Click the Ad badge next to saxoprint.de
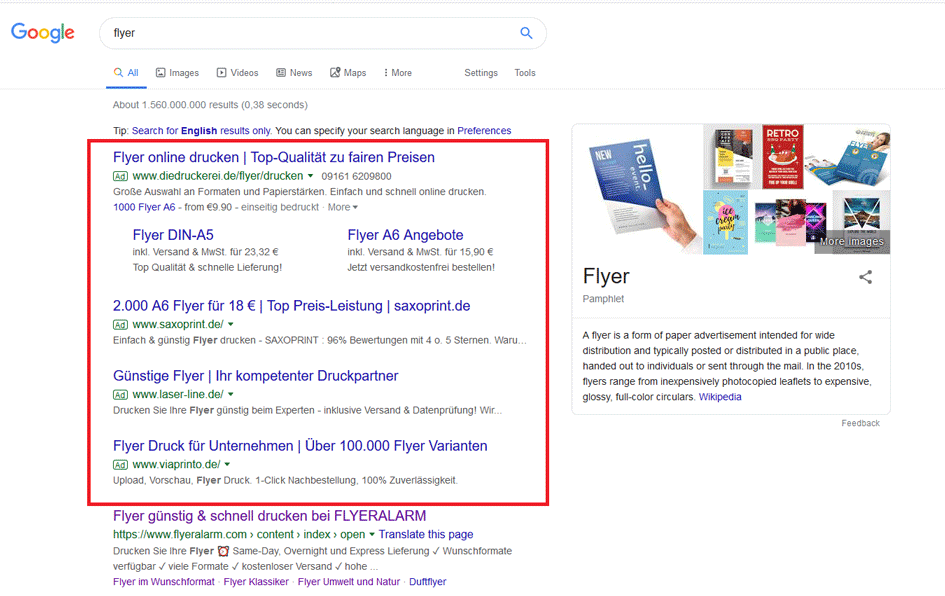This screenshot has width=945, height=596. [x=120, y=325]
